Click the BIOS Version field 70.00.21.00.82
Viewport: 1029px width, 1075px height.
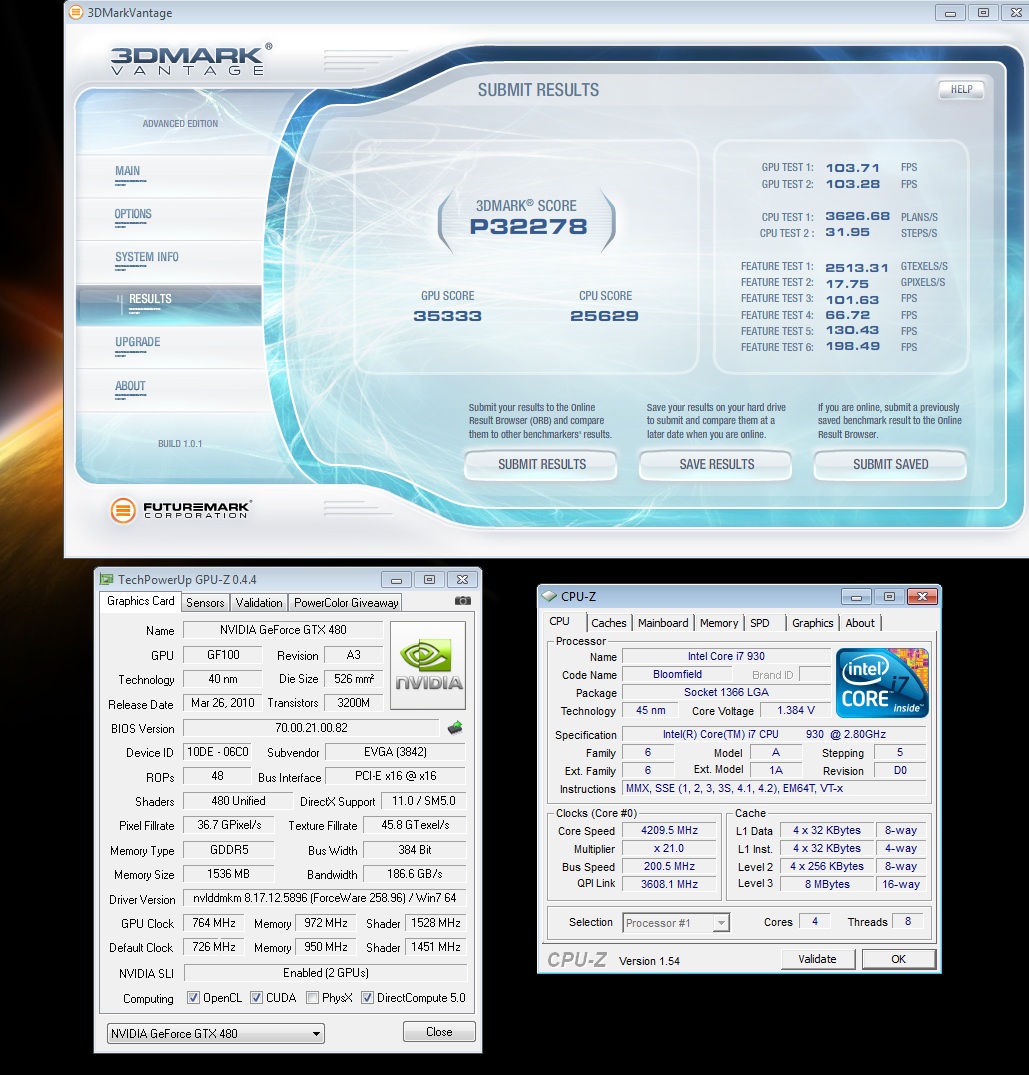point(311,727)
